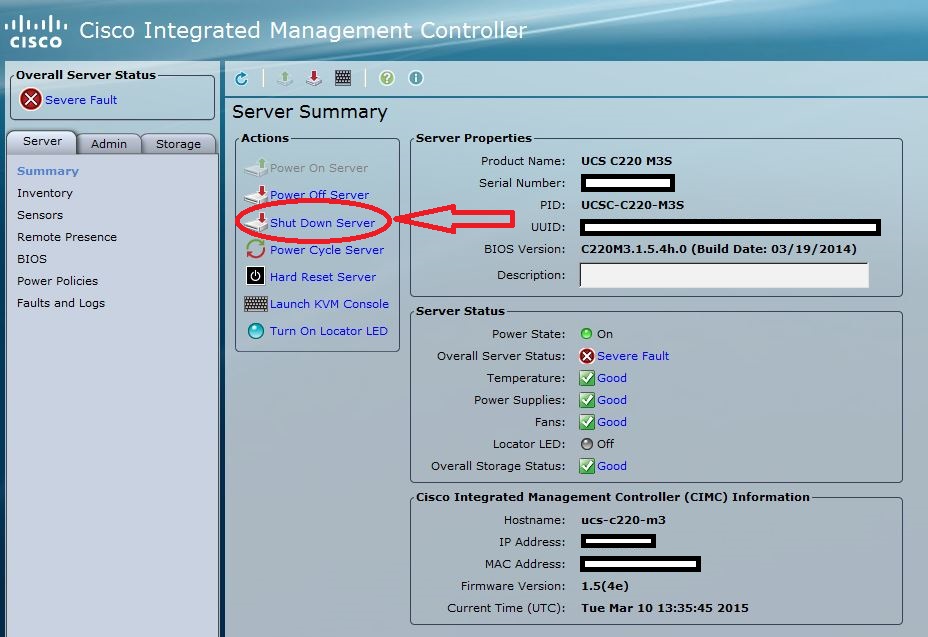Click the Power Cycle Server link
The image size is (928, 637).
click(327, 250)
